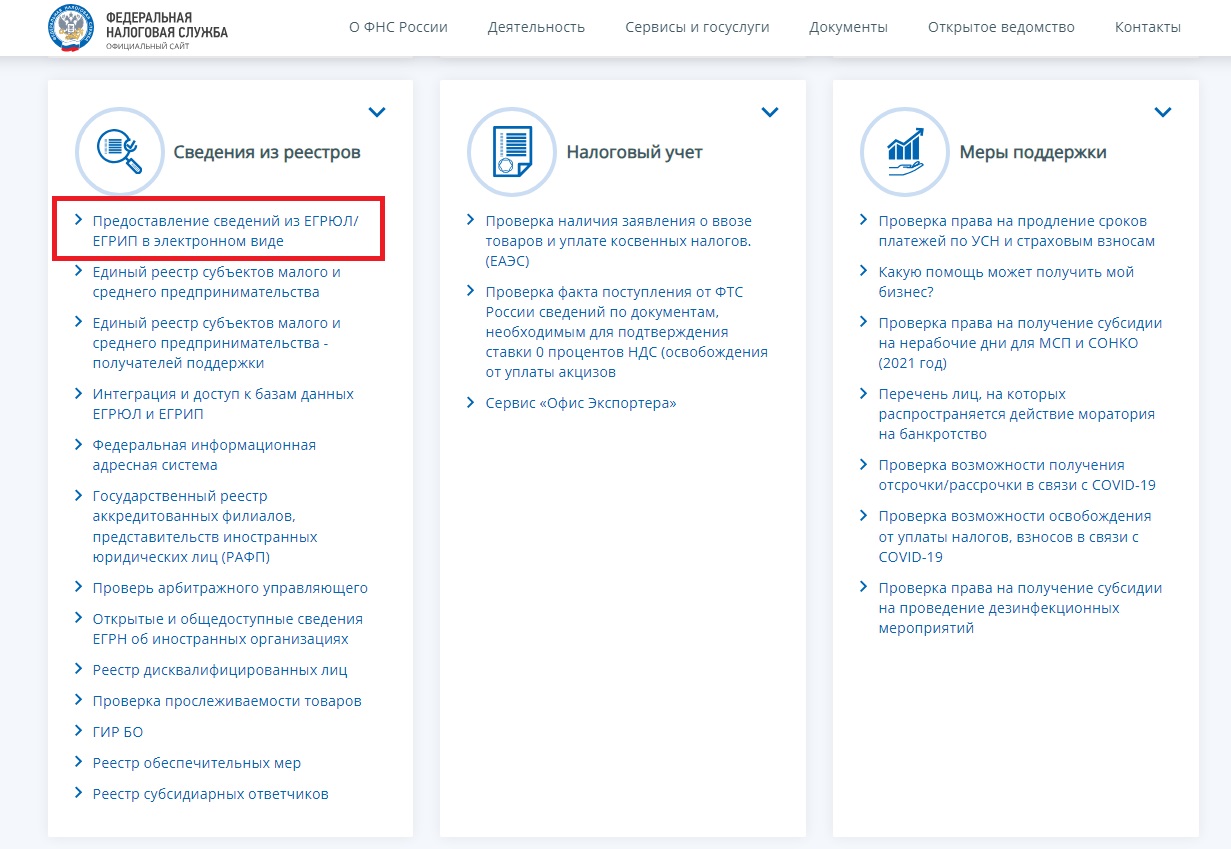Open the Деятельность menu
The image size is (1231, 849).
pos(536,27)
